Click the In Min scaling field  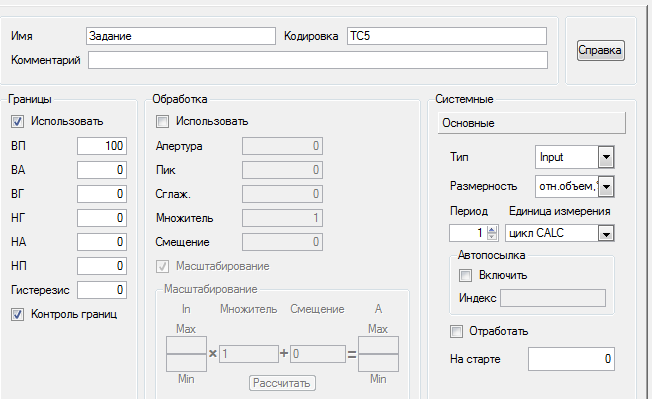(186, 362)
